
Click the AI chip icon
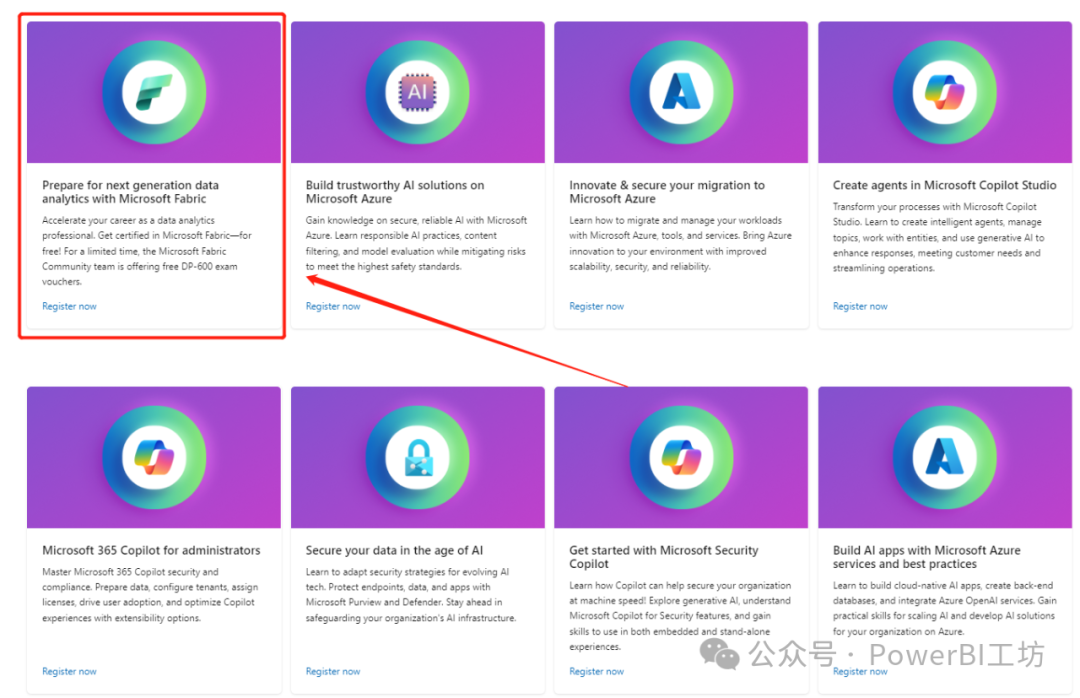417,92
